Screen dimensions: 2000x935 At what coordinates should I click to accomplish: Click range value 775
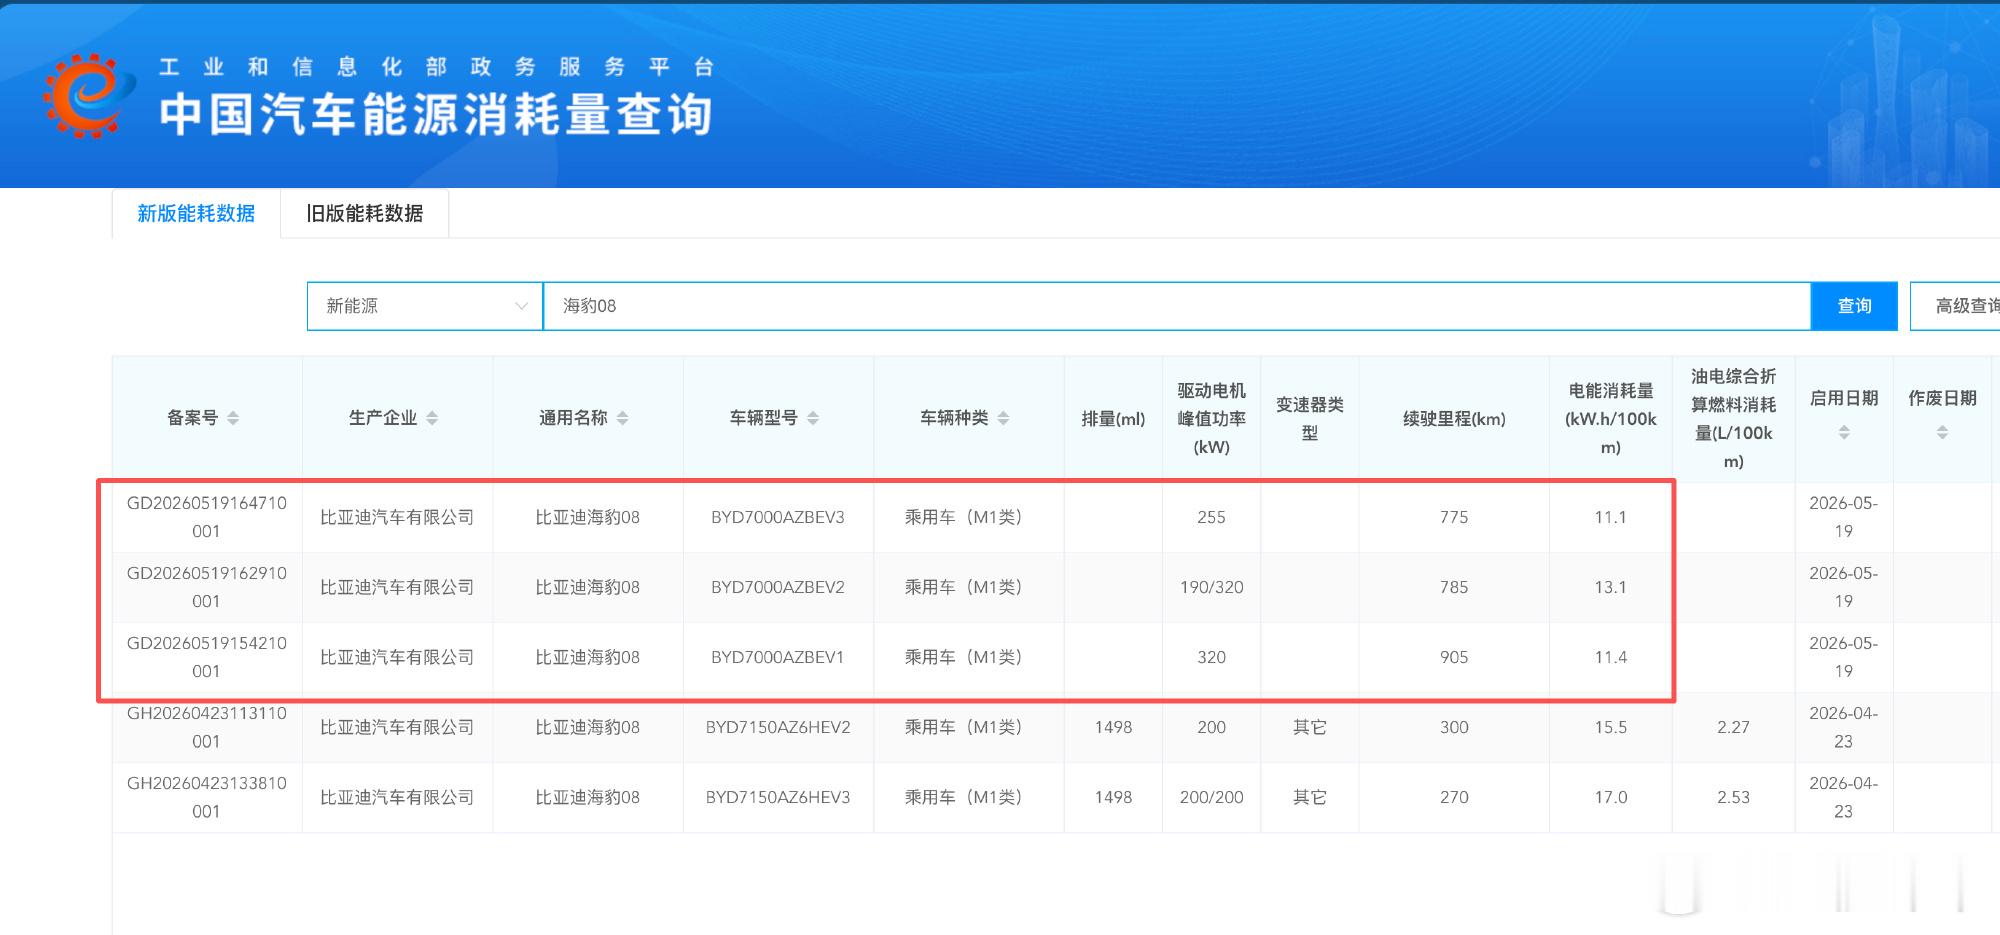(x=1454, y=517)
